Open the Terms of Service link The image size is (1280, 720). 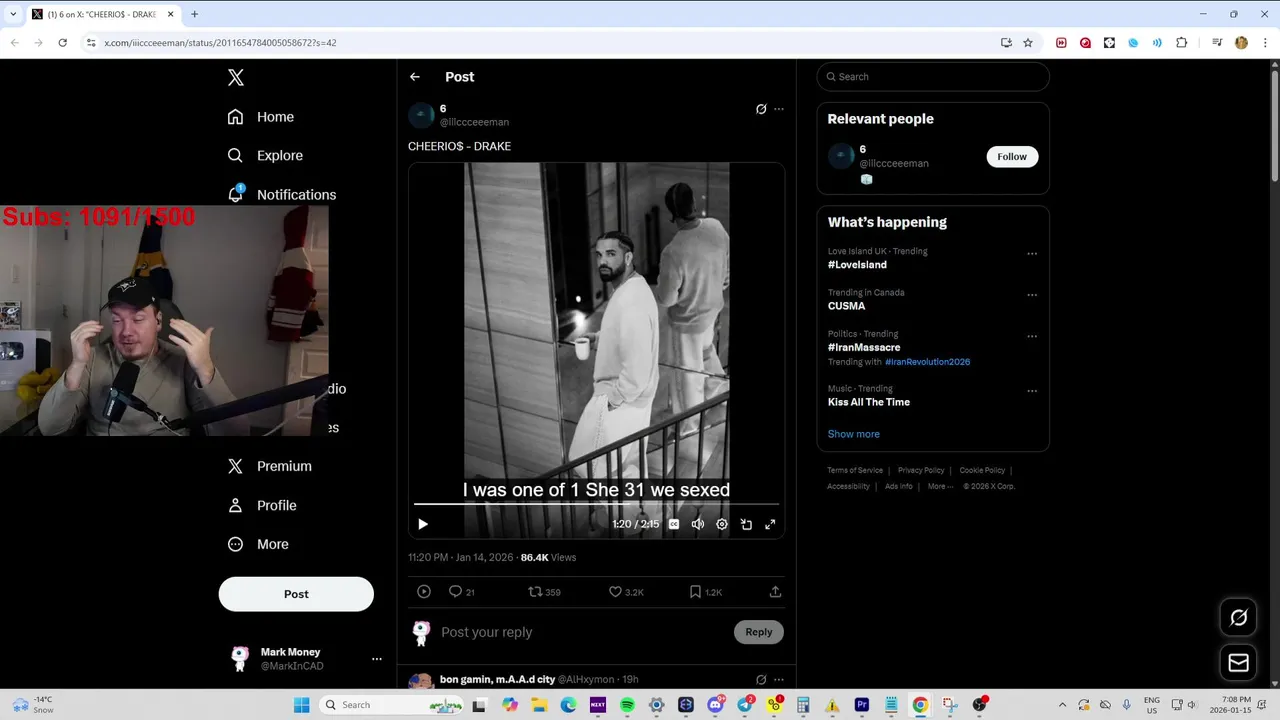[x=855, y=470]
